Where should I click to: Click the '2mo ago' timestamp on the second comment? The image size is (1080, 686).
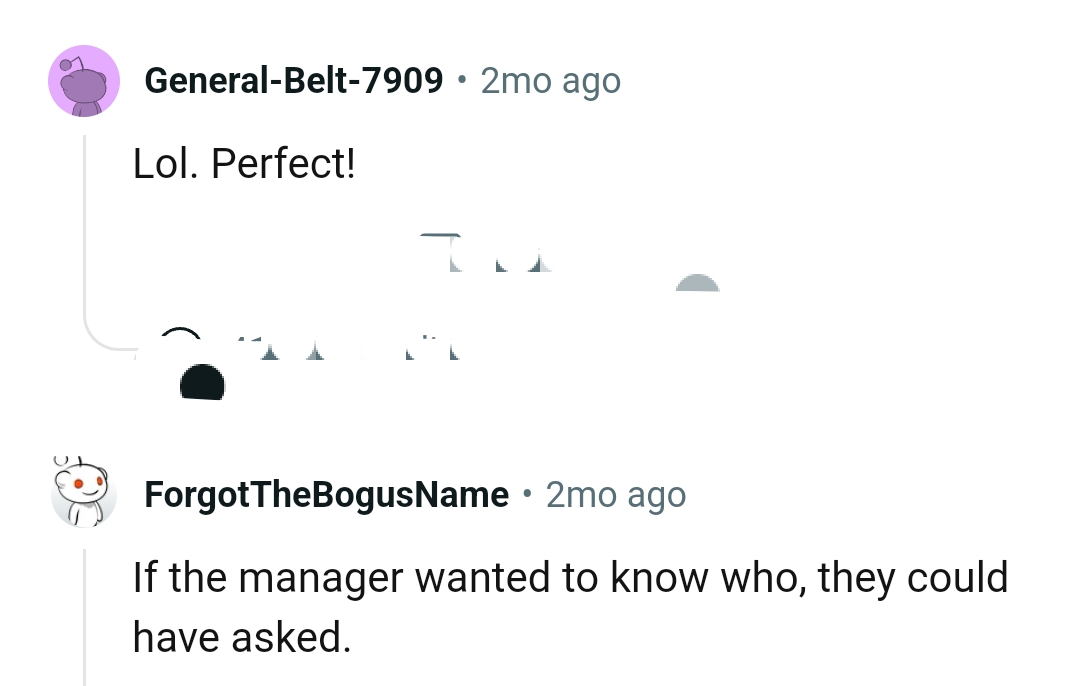click(614, 494)
